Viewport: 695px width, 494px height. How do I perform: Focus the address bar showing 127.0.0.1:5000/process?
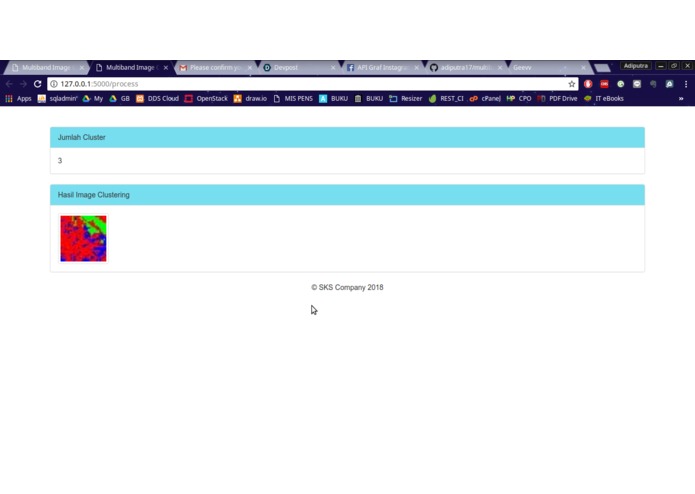click(310, 84)
